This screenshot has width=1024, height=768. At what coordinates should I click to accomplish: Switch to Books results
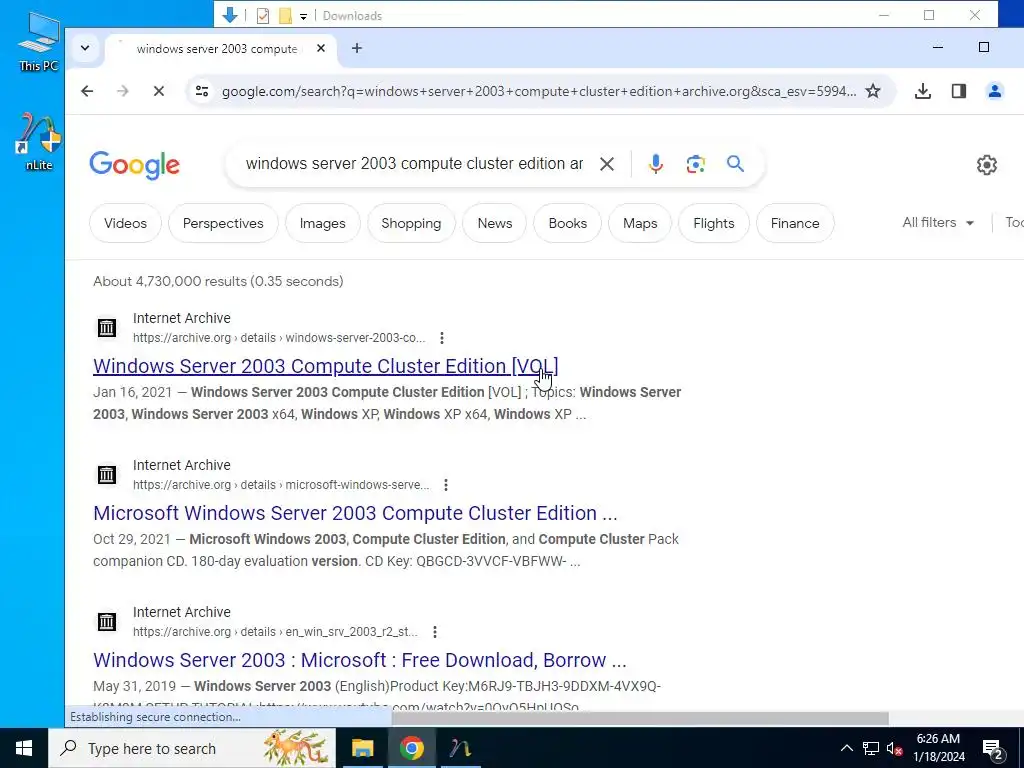click(x=568, y=223)
